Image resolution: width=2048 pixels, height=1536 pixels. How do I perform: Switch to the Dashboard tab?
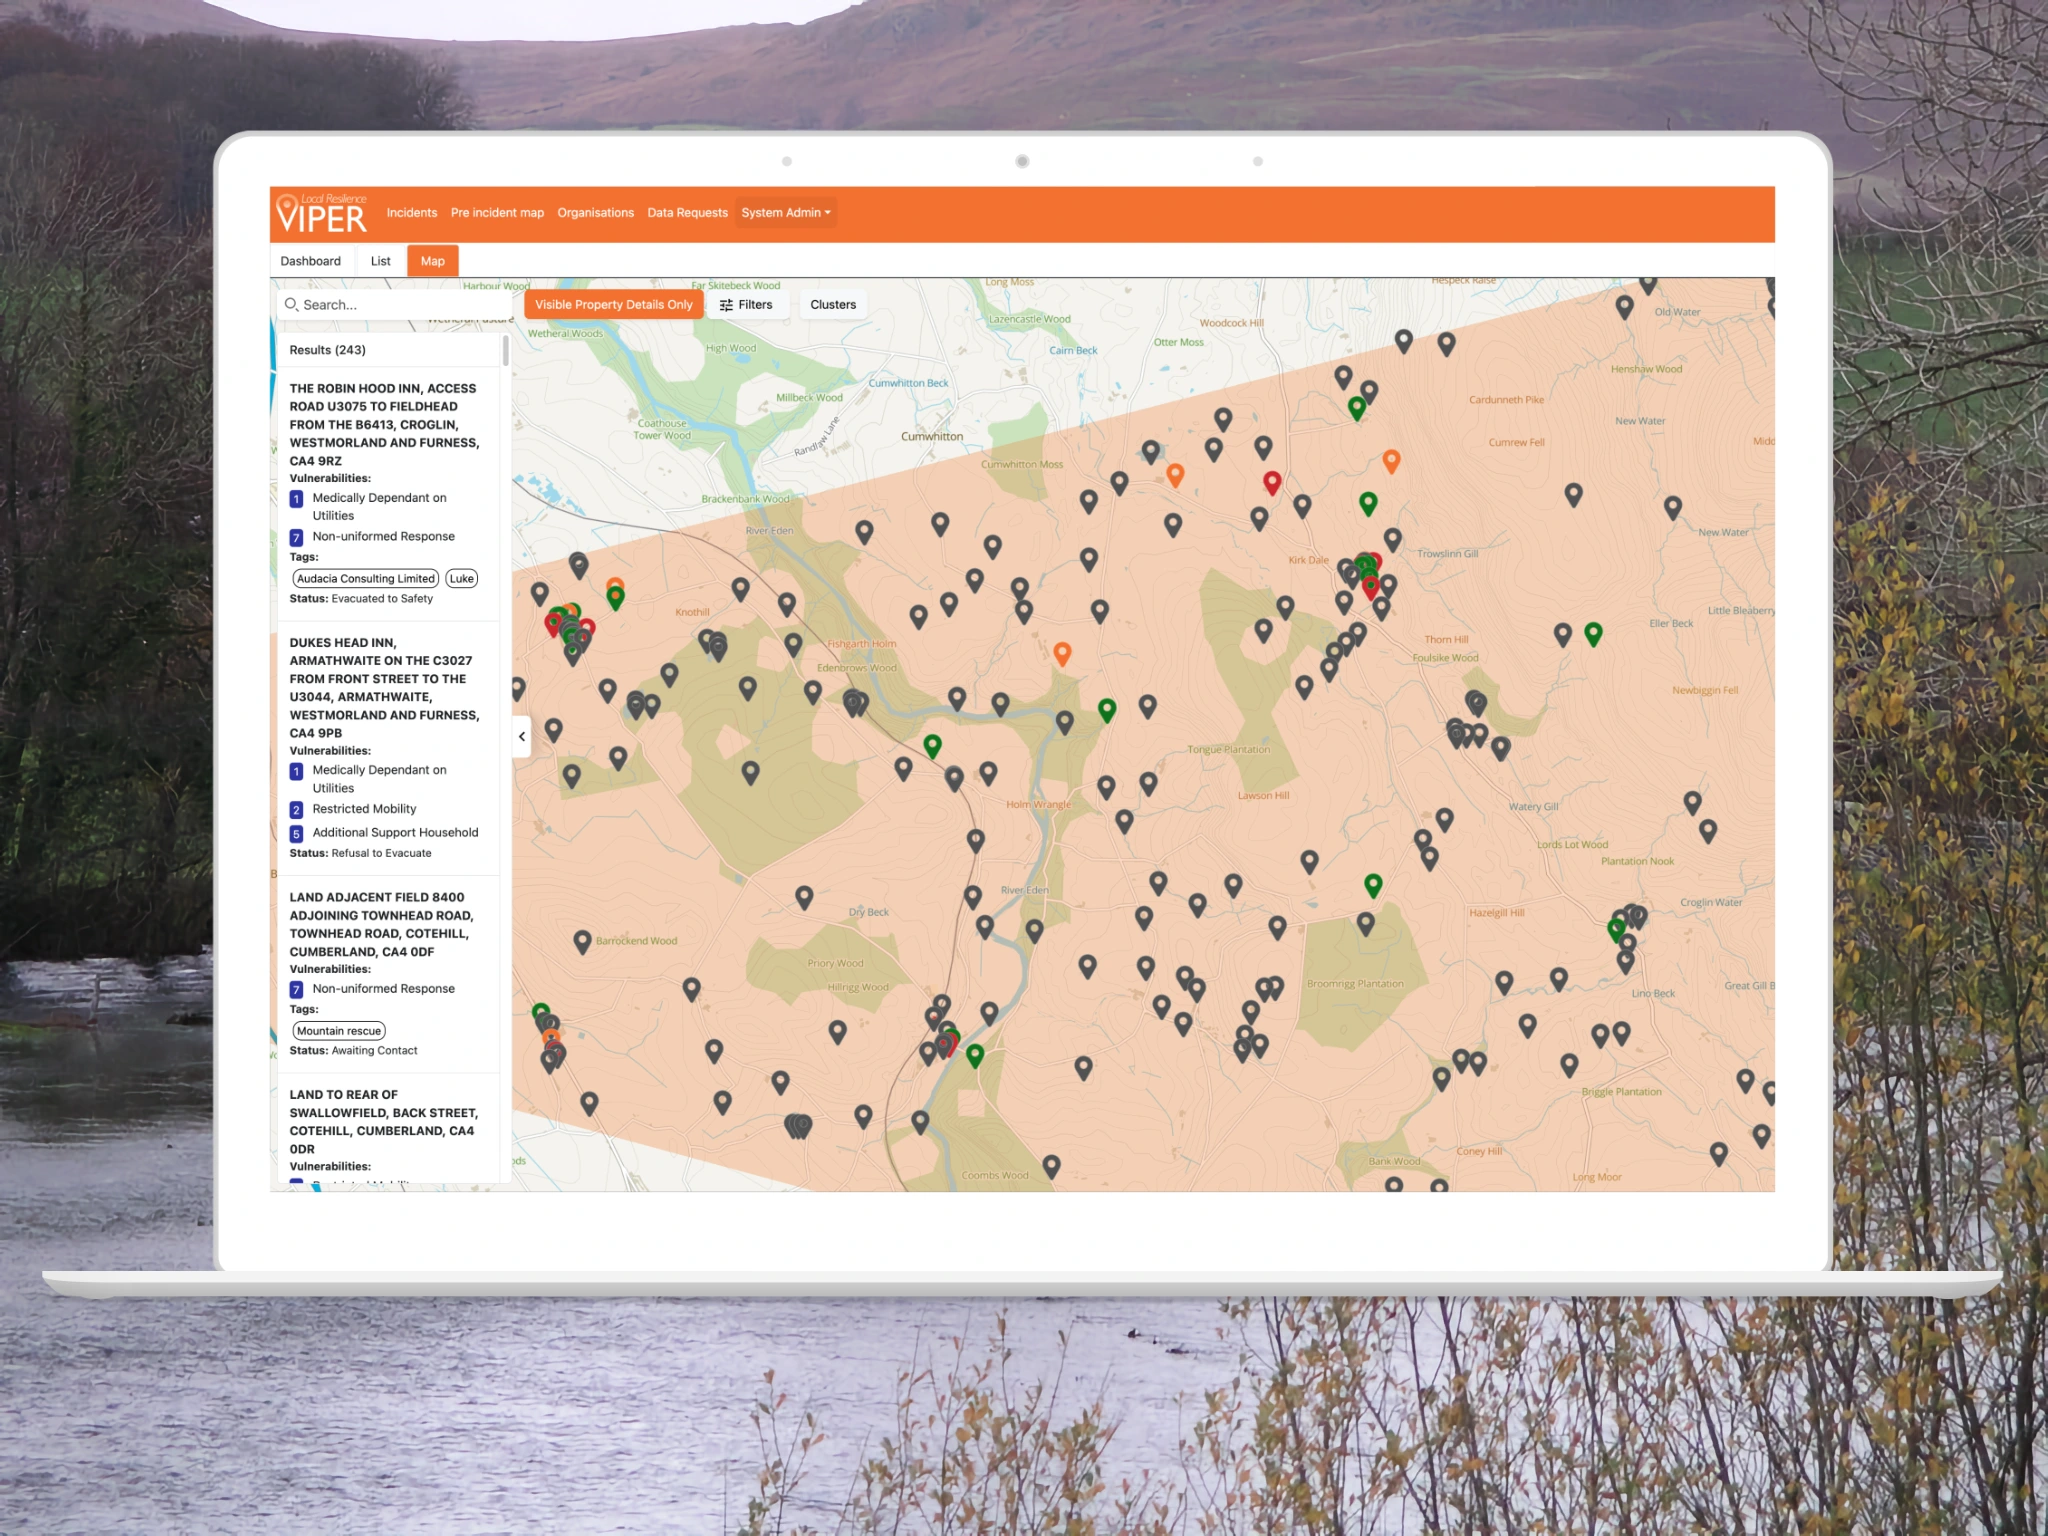(x=310, y=261)
